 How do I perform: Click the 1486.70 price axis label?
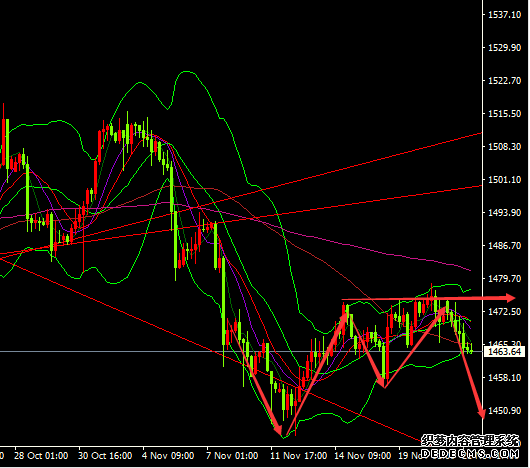505,246
